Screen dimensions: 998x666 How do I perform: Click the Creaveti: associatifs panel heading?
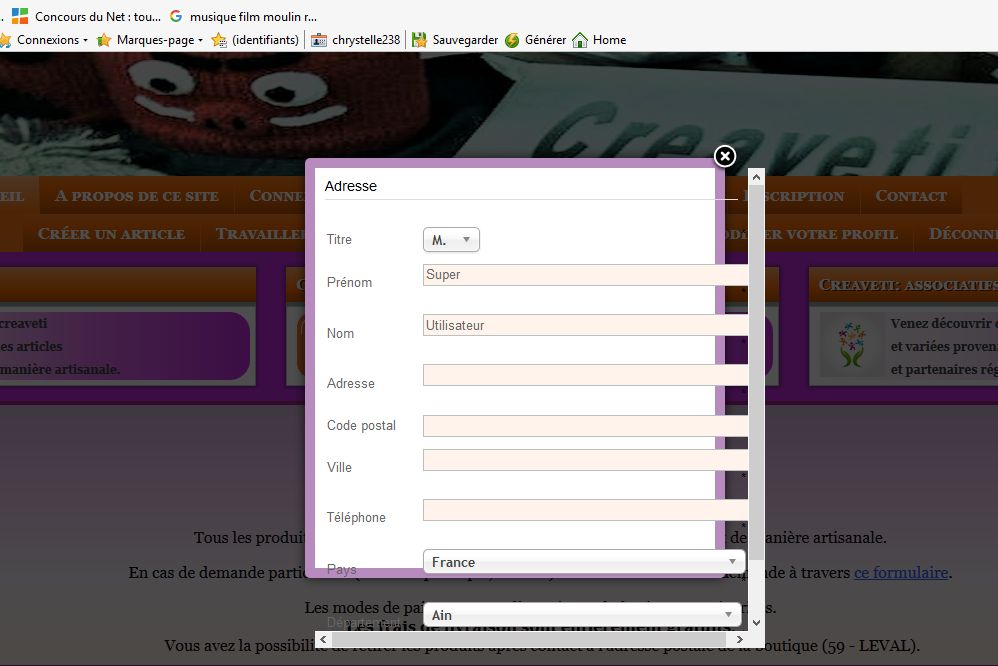[908, 285]
